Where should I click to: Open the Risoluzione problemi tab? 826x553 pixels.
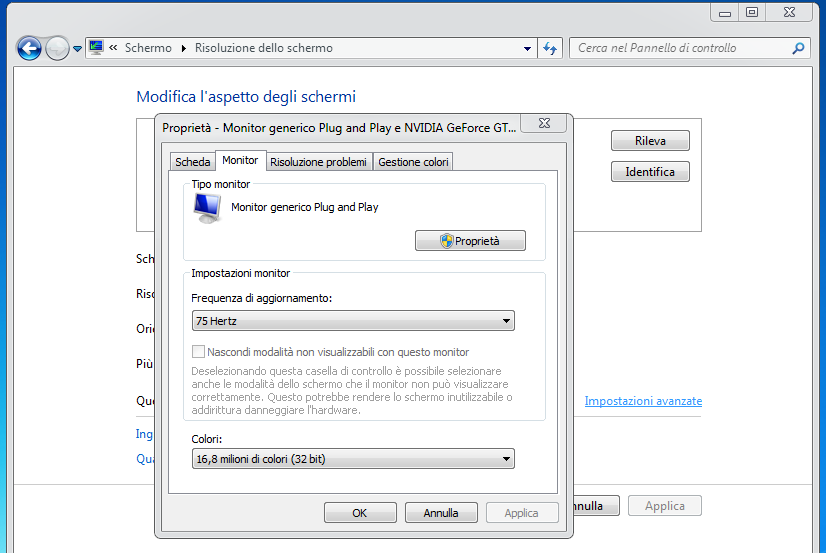point(318,162)
